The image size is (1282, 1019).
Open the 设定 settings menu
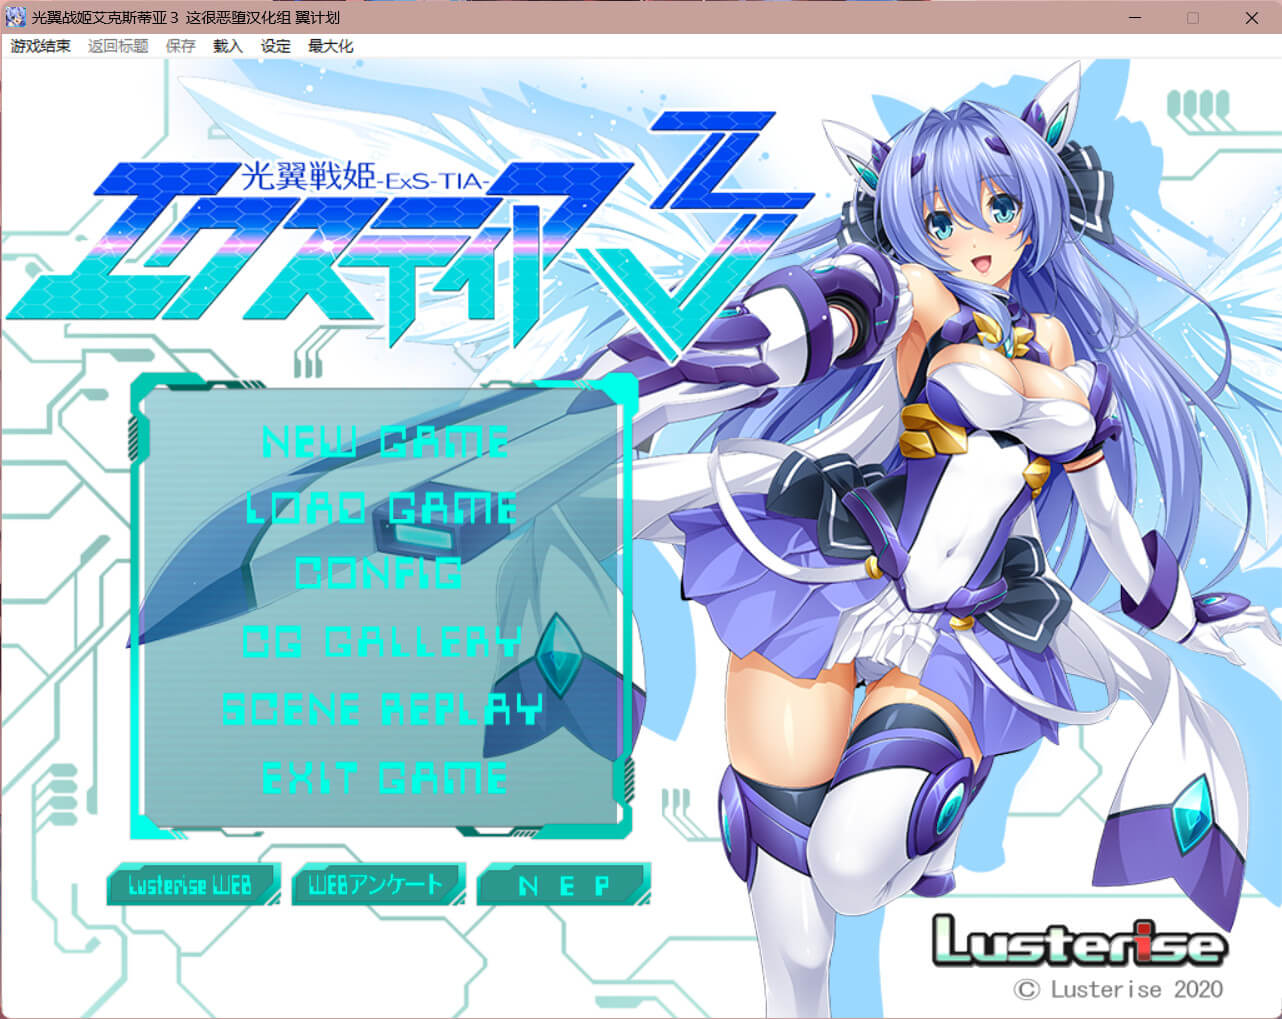tap(275, 46)
